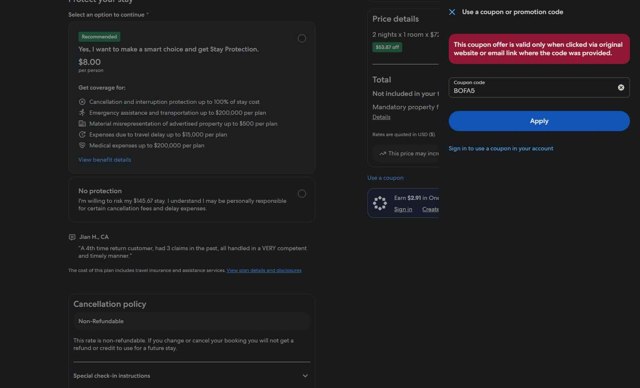The image size is (640, 388).
Task: Click the medical expenses shield icon
Action: coord(82,145)
